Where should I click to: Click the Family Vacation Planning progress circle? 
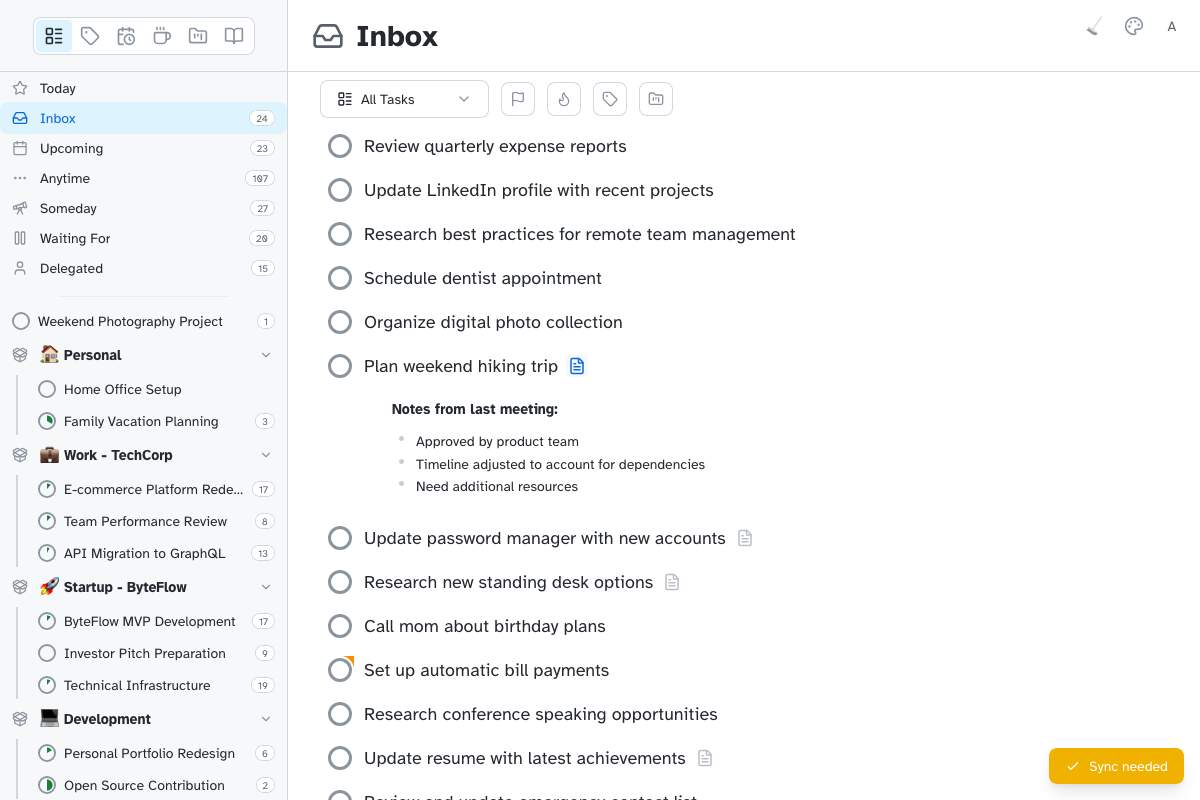[46, 421]
